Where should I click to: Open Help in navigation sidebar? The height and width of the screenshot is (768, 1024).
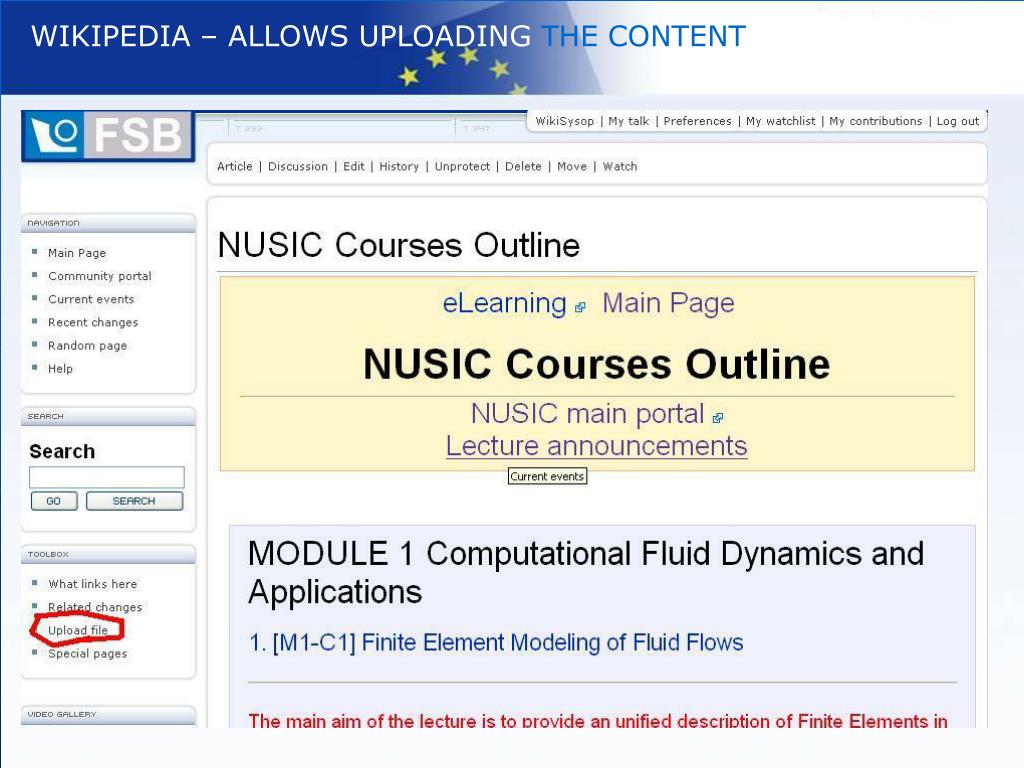pos(60,369)
